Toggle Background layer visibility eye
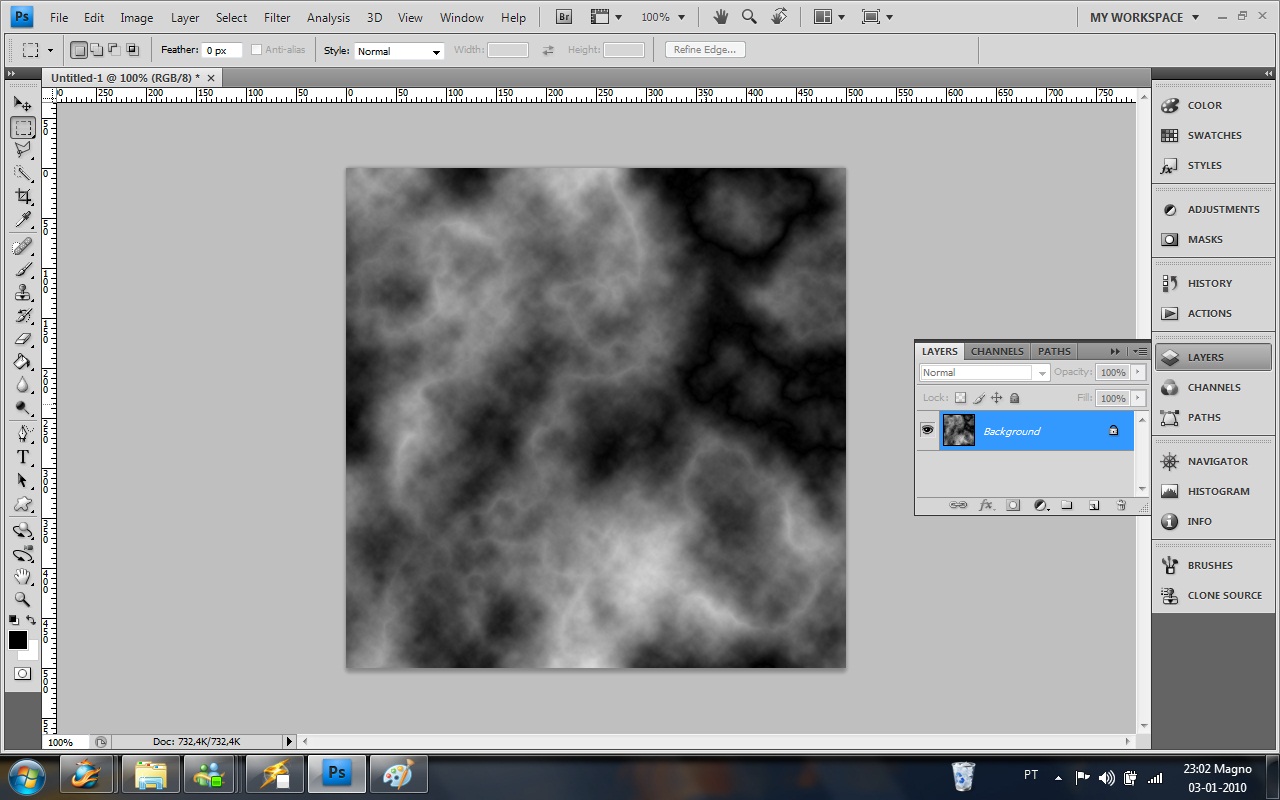 pyautogui.click(x=927, y=430)
